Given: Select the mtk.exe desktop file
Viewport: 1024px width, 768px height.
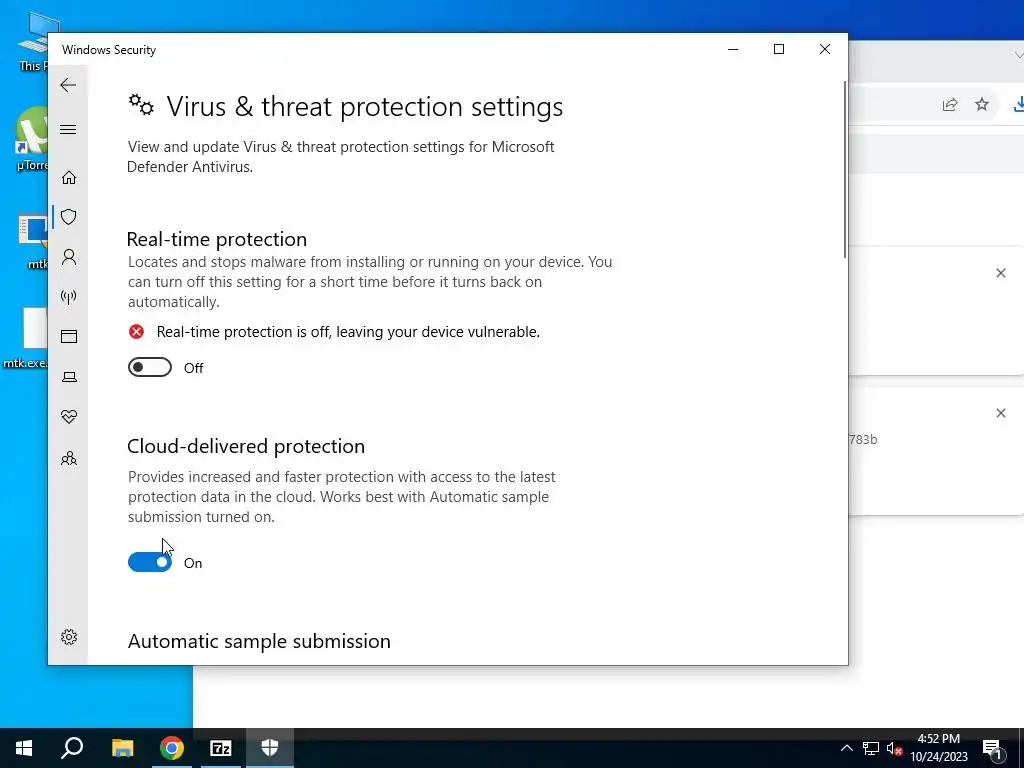Looking at the screenshot, I should coord(26,338).
